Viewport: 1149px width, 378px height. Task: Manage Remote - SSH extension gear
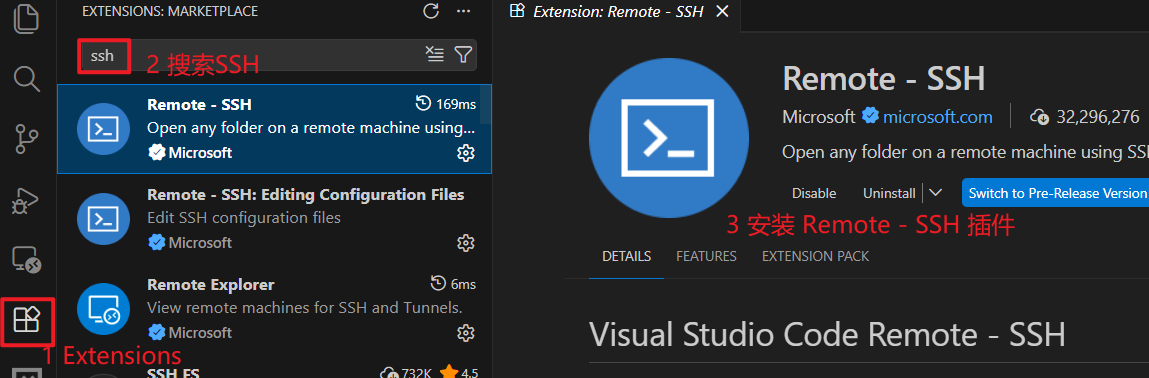pos(465,152)
